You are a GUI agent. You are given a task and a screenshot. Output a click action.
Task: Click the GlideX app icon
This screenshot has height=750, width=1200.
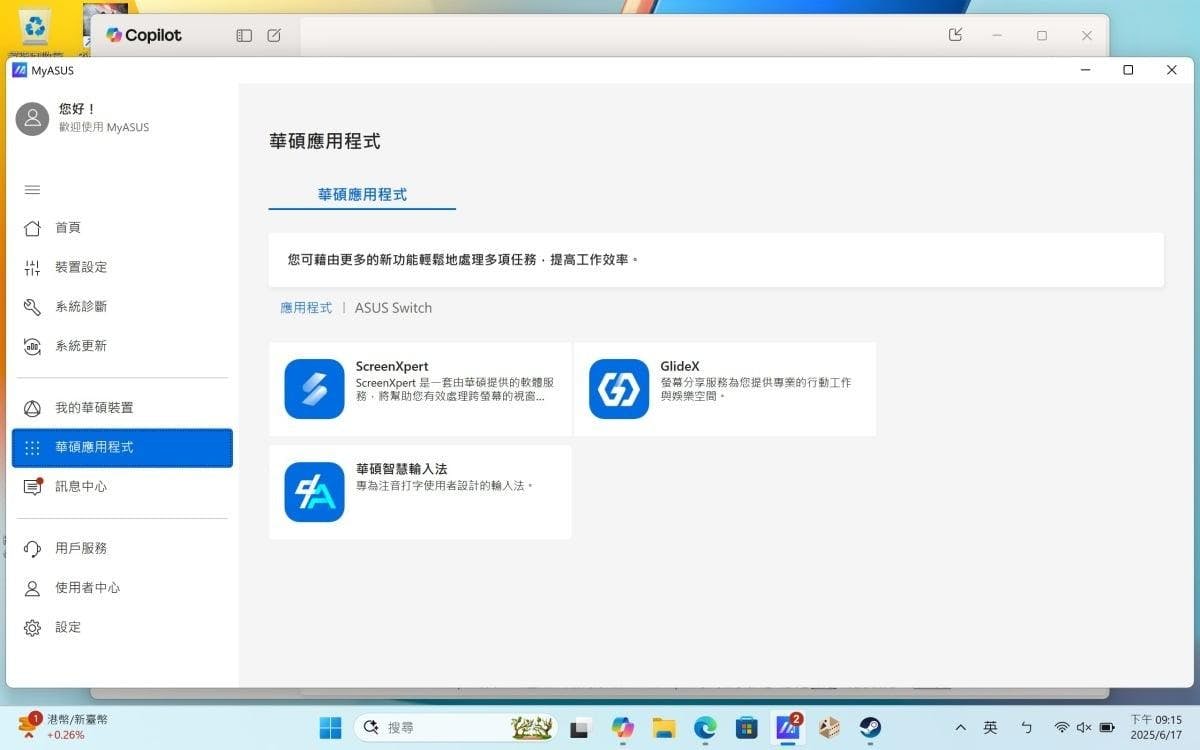619,389
